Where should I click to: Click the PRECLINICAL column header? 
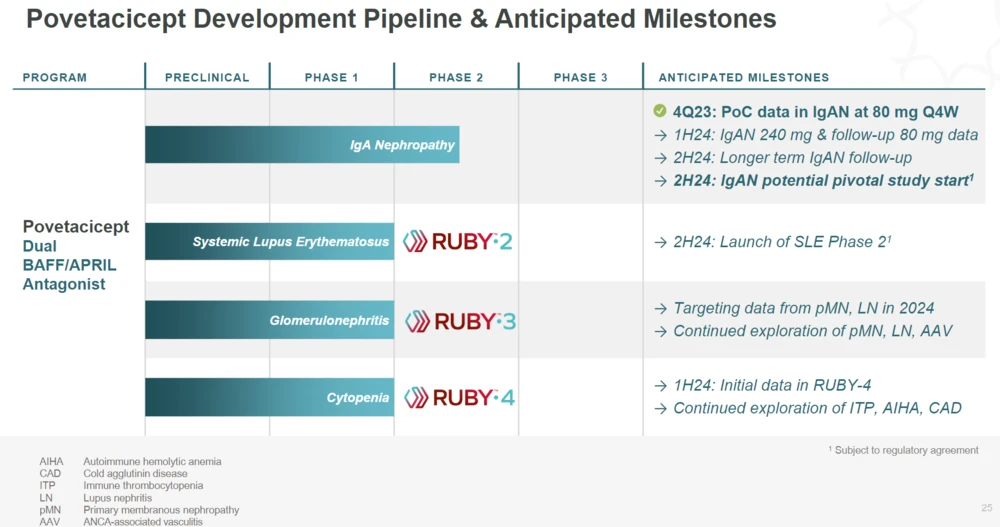tap(207, 77)
